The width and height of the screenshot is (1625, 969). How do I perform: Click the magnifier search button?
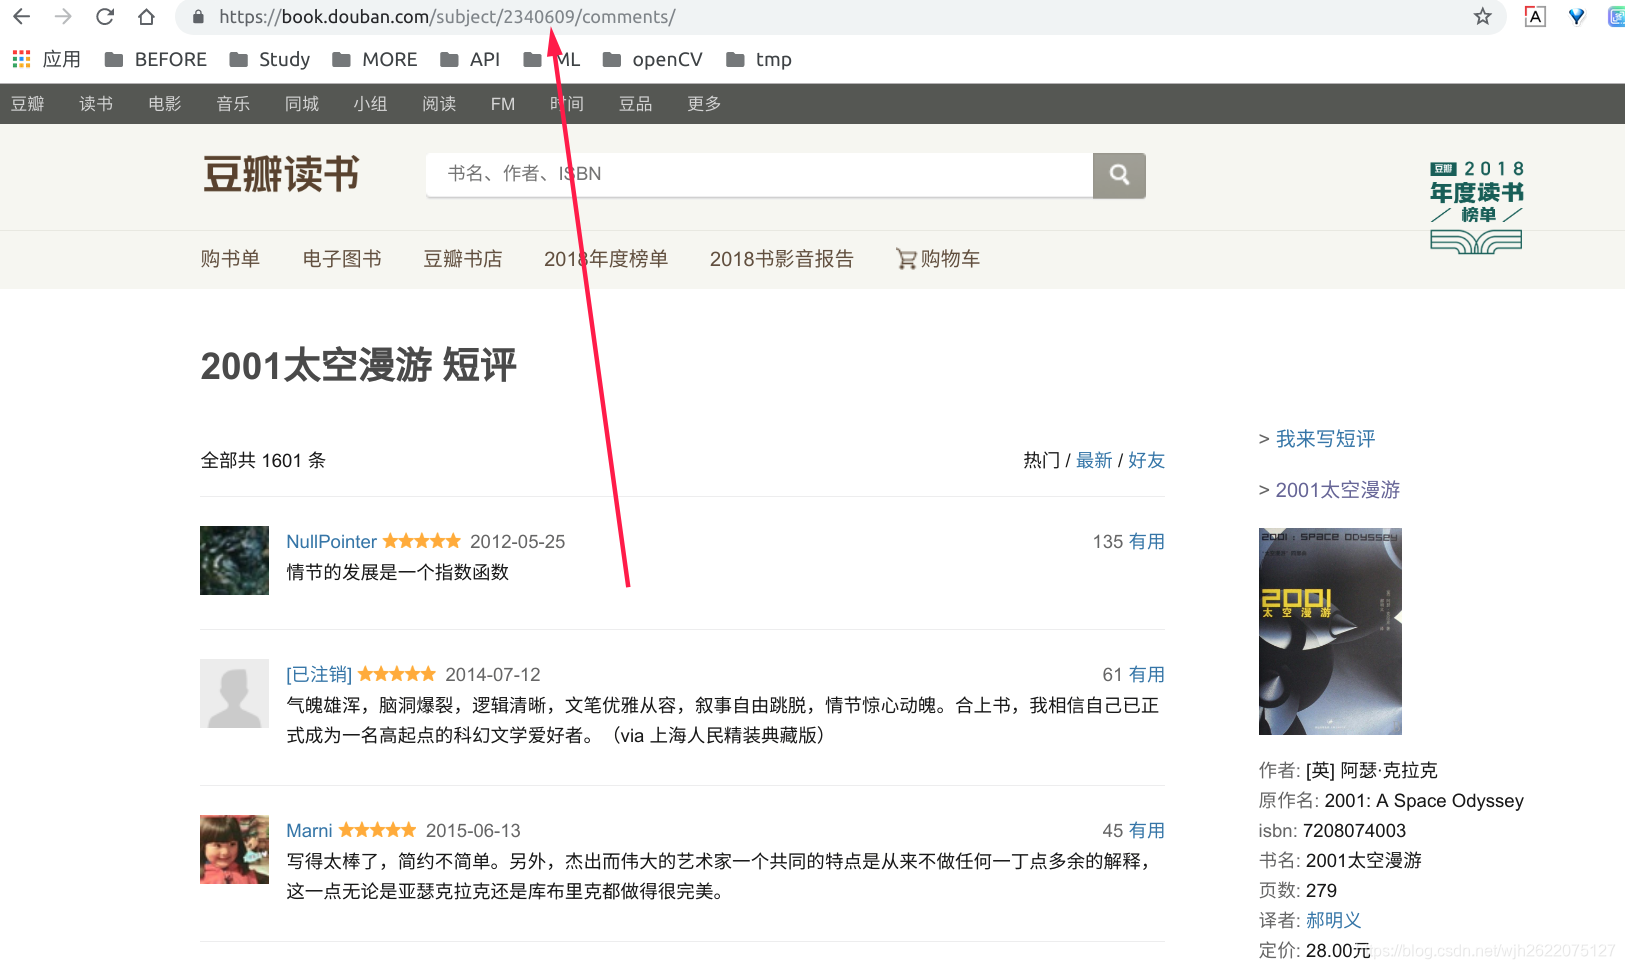point(1119,175)
